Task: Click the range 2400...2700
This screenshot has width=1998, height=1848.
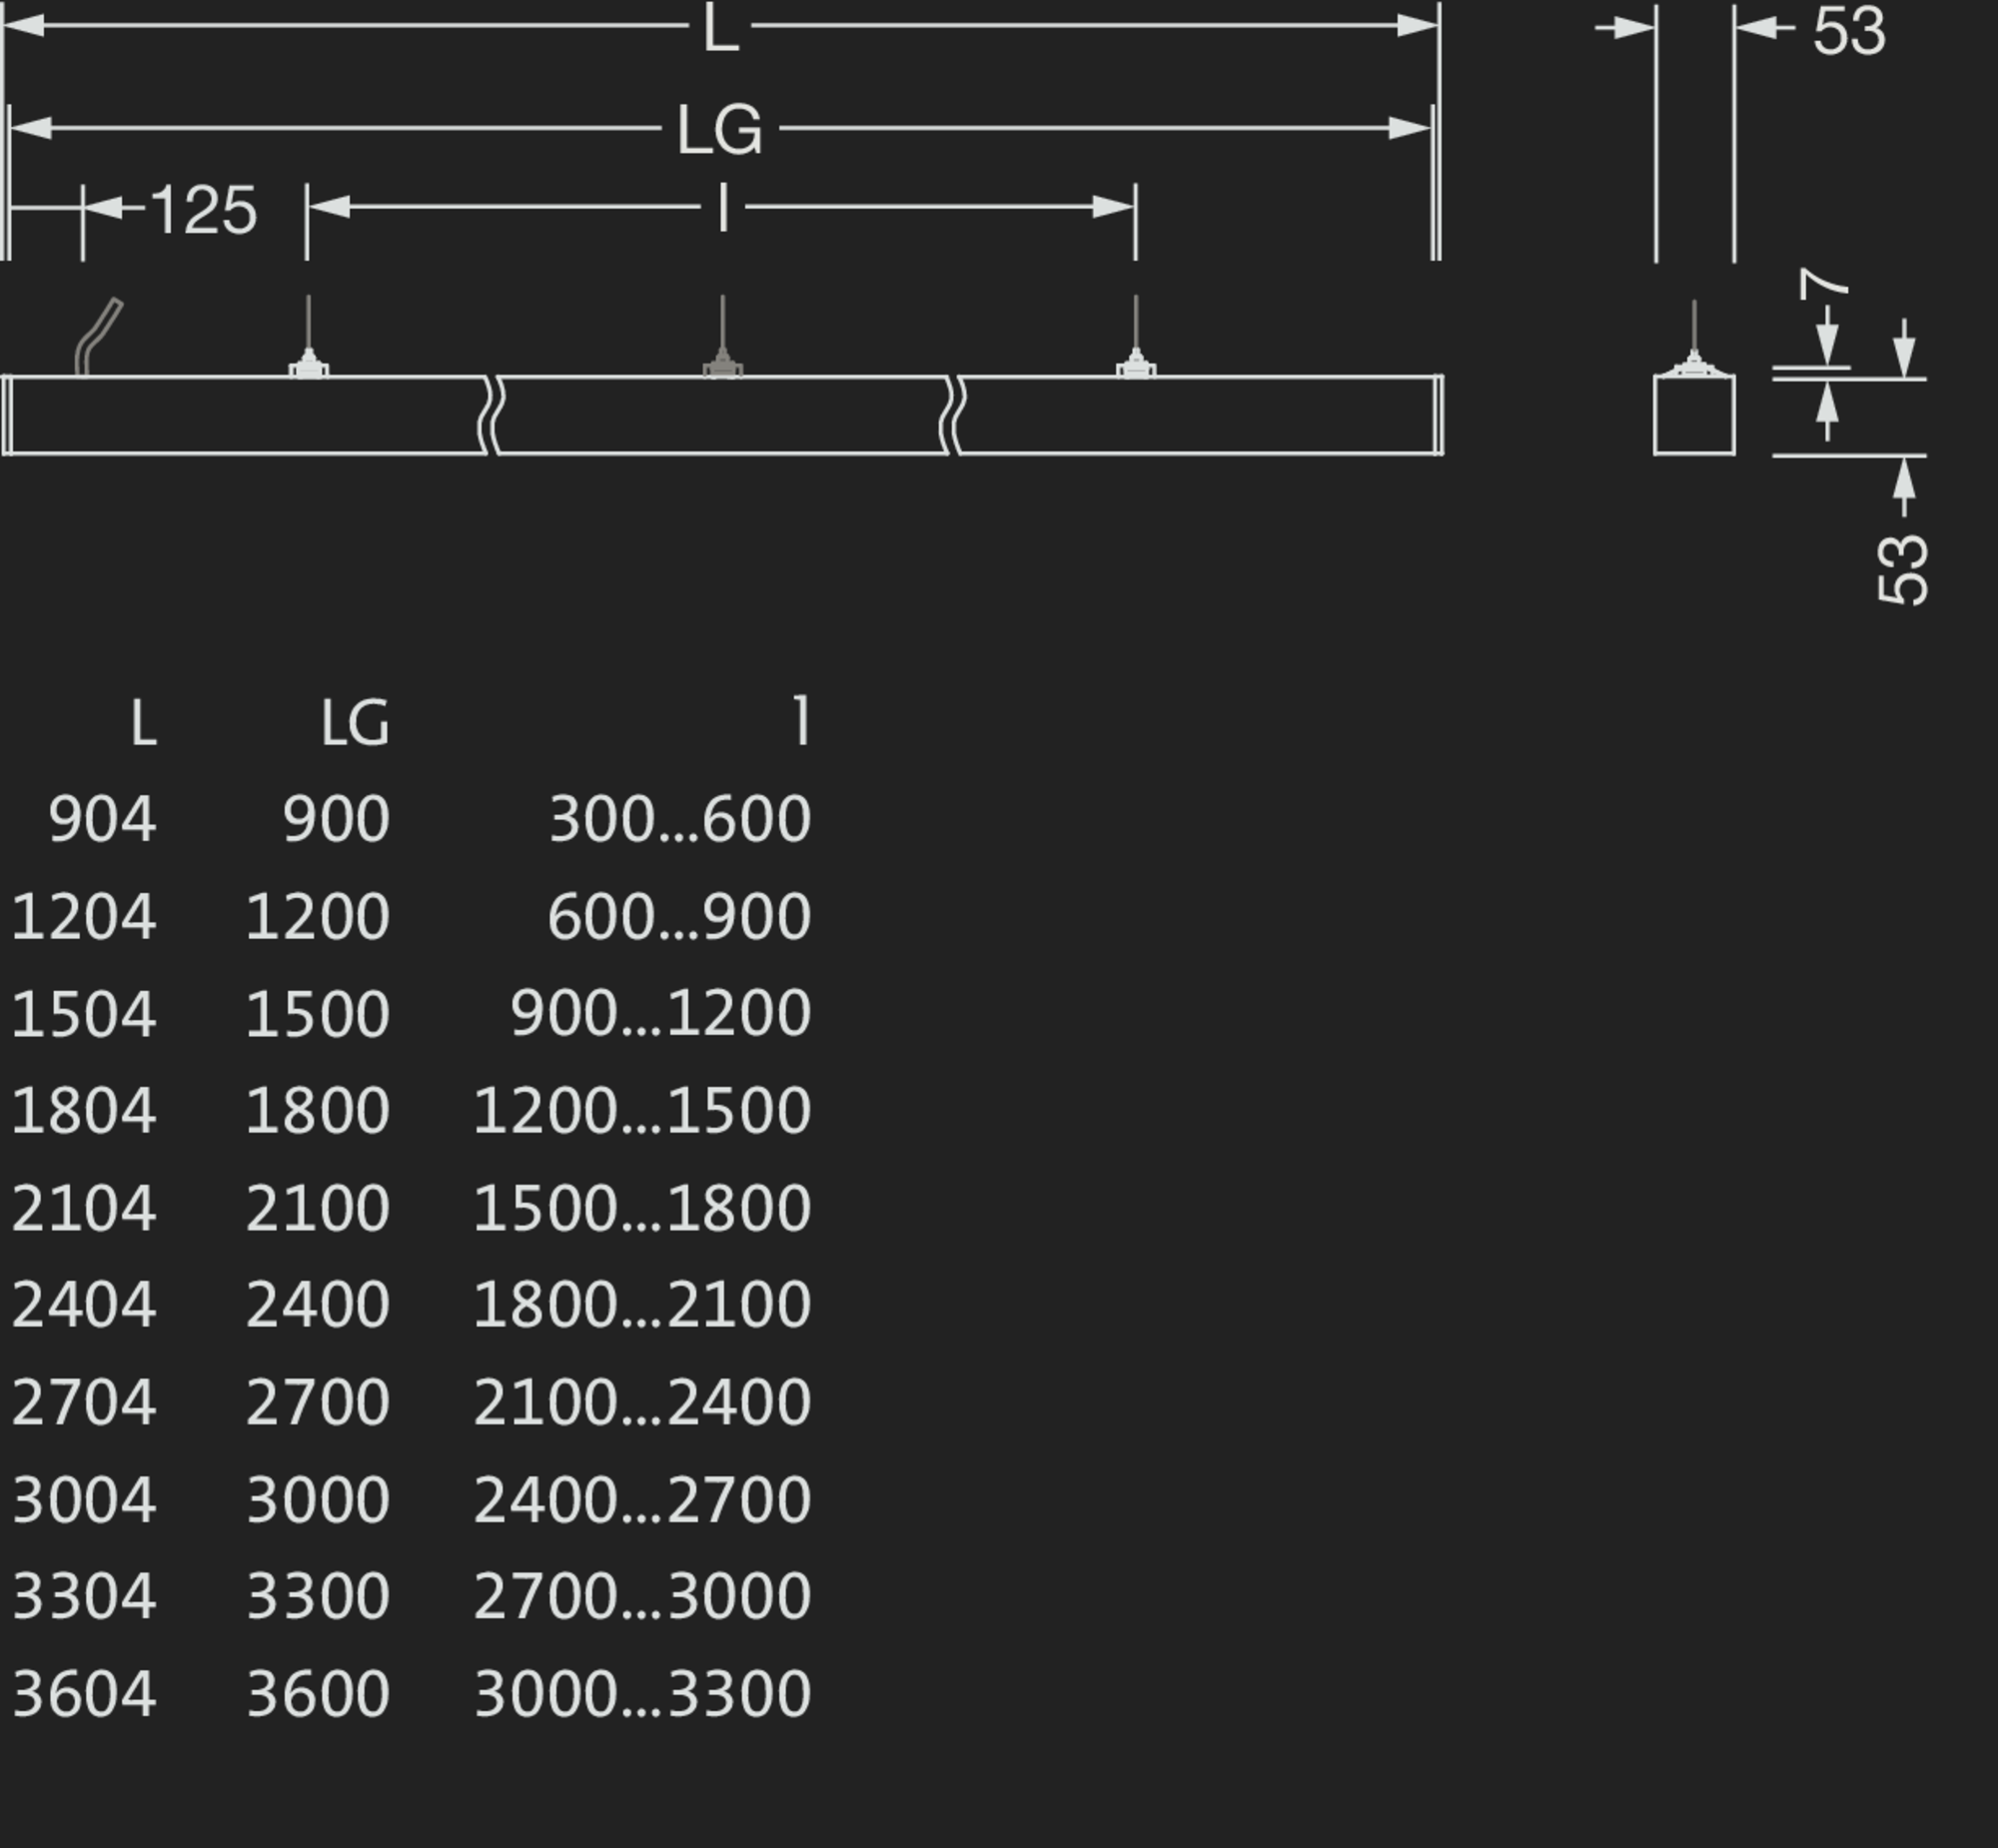Action: pyautogui.click(x=642, y=1500)
